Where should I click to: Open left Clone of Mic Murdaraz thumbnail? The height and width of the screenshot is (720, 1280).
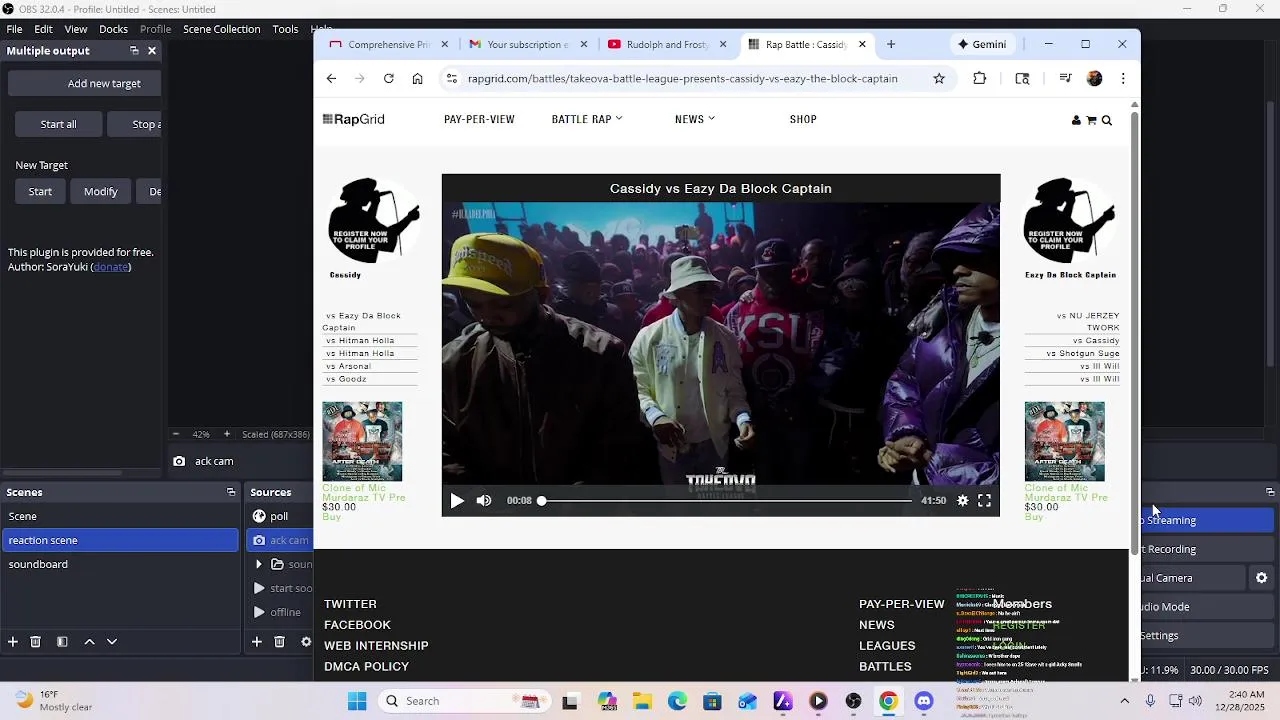(x=362, y=442)
